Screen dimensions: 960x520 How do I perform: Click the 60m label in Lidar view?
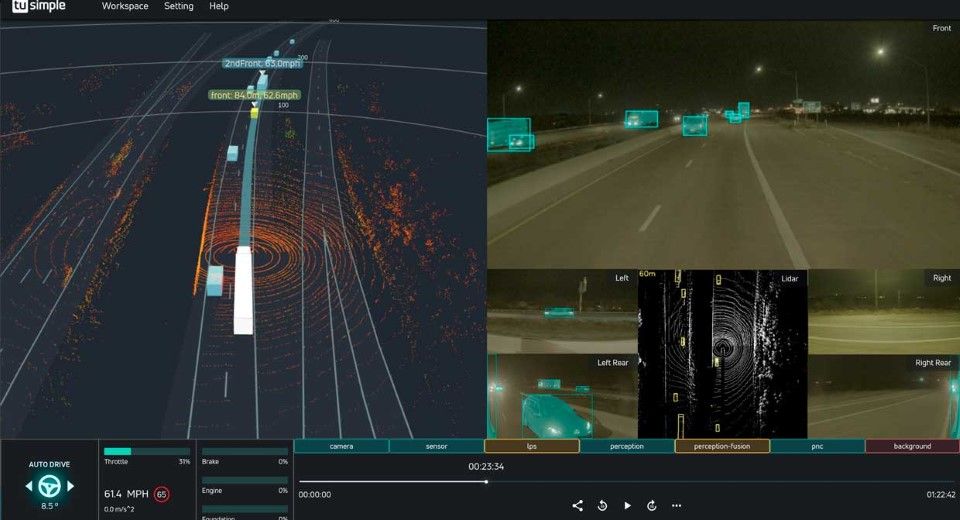click(x=647, y=274)
